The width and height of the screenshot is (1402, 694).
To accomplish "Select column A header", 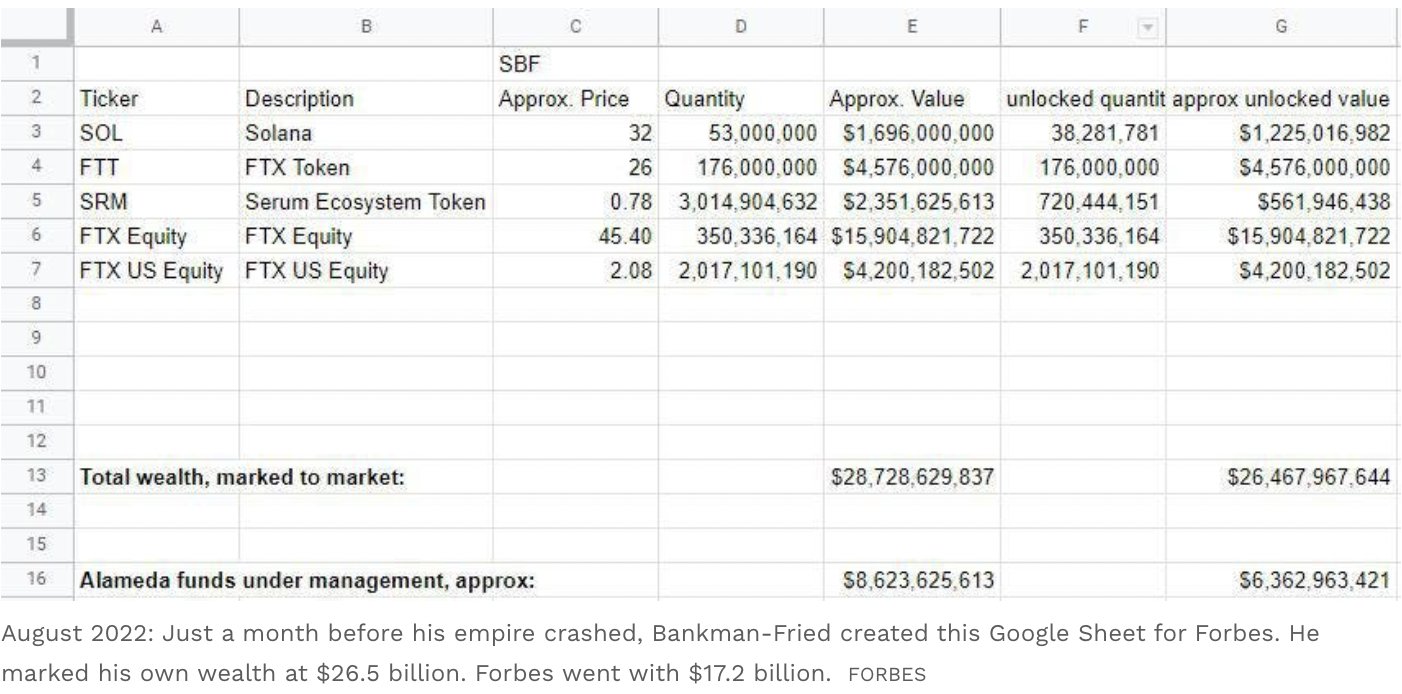I will tap(157, 28).
